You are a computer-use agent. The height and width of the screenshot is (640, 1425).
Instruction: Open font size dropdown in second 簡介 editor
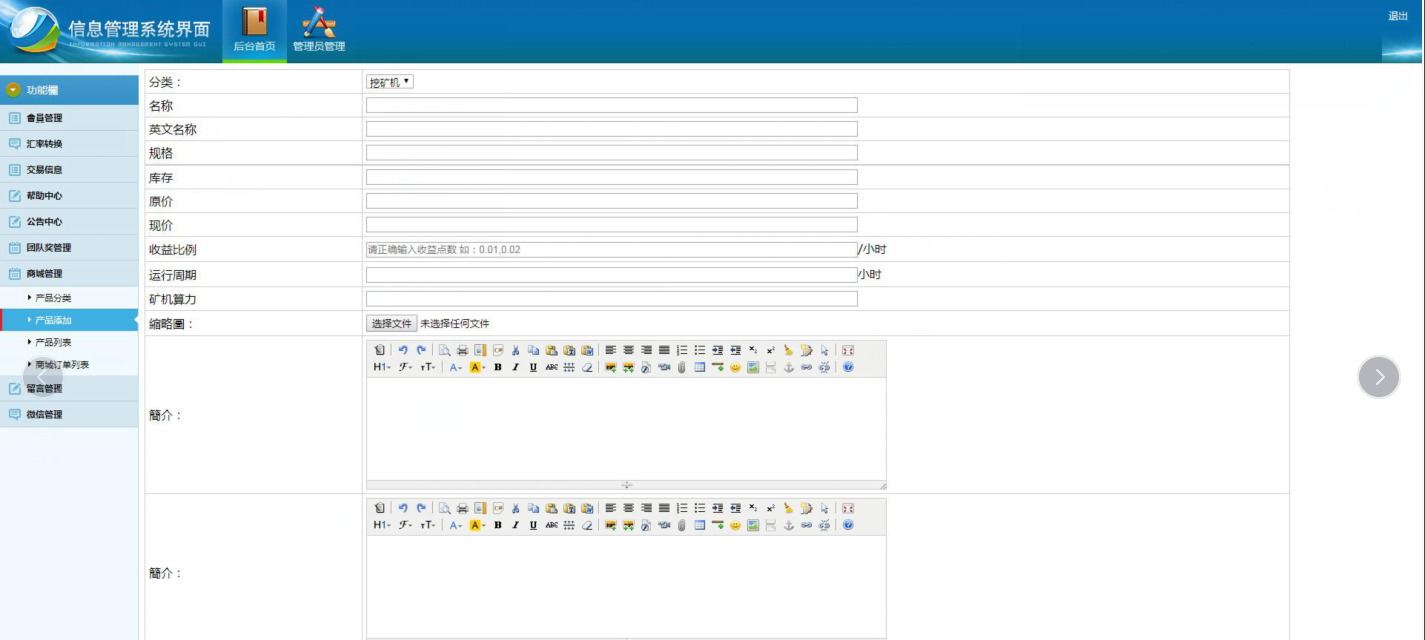(x=428, y=525)
